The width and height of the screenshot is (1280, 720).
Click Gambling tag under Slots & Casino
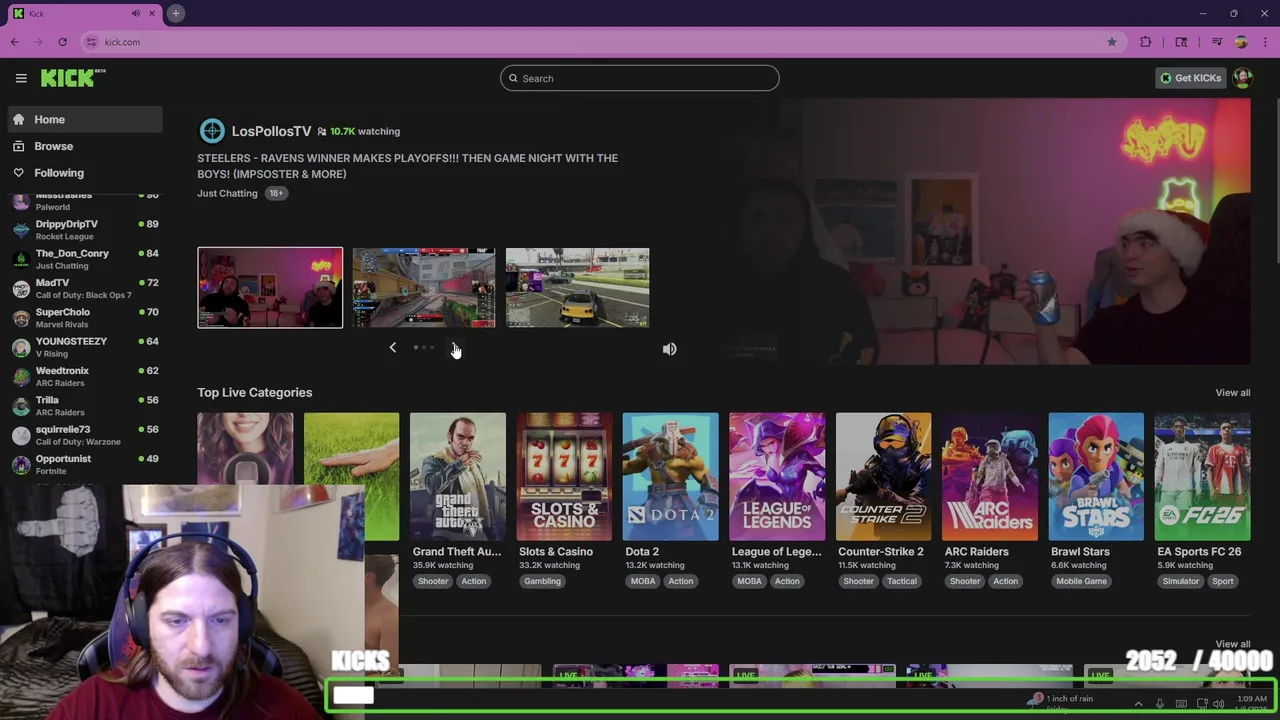(x=542, y=581)
